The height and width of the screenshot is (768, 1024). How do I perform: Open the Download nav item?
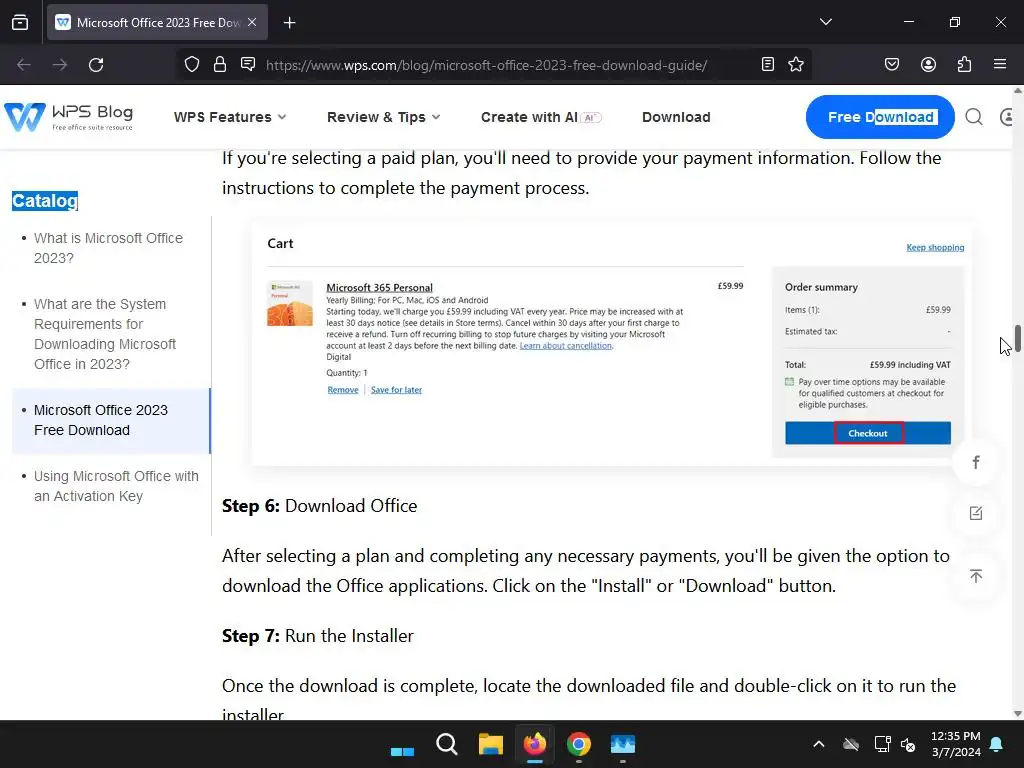[x=676, y=117]
